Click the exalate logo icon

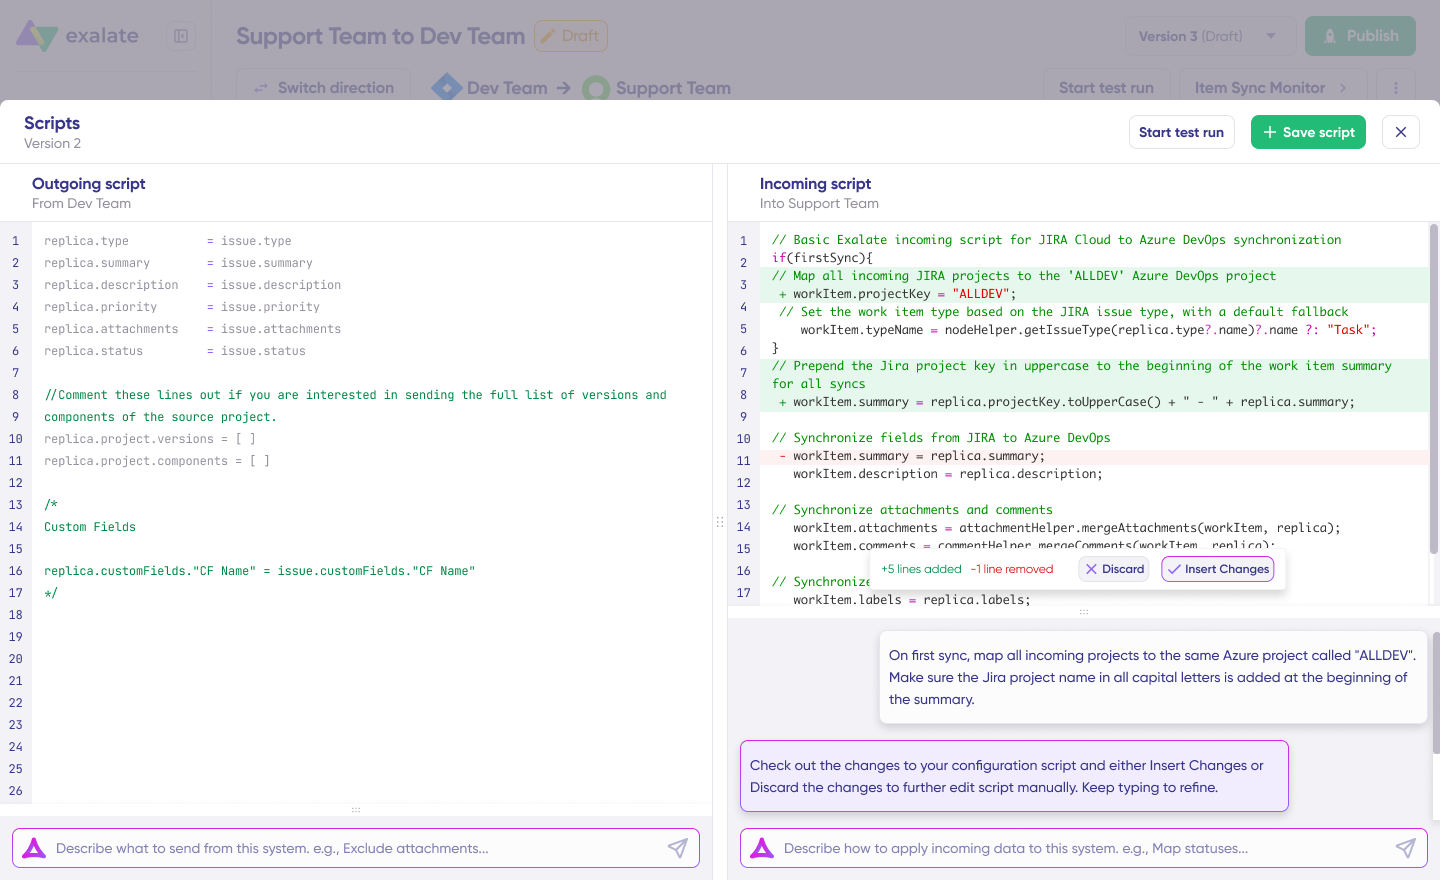point(37,36)
